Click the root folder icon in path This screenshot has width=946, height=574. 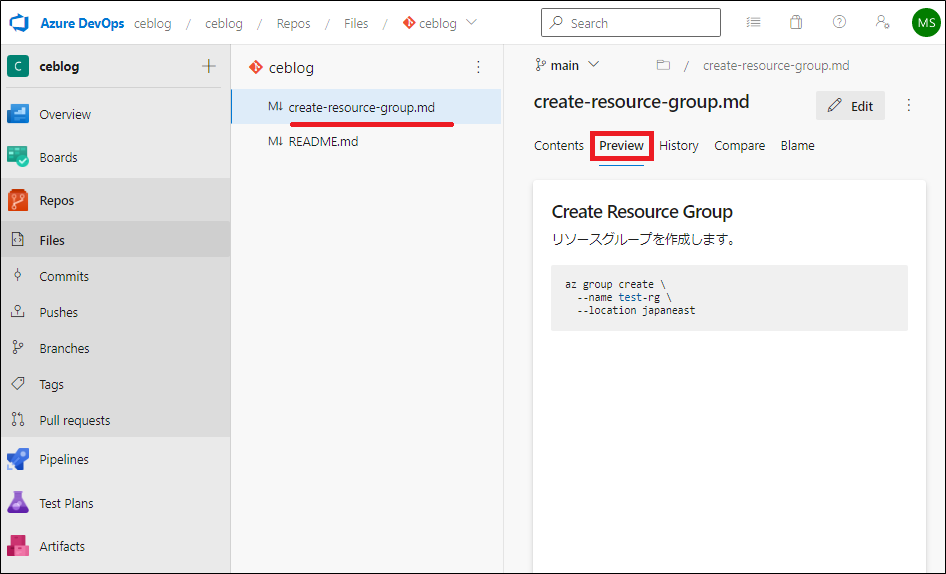(x=663, y=65)
